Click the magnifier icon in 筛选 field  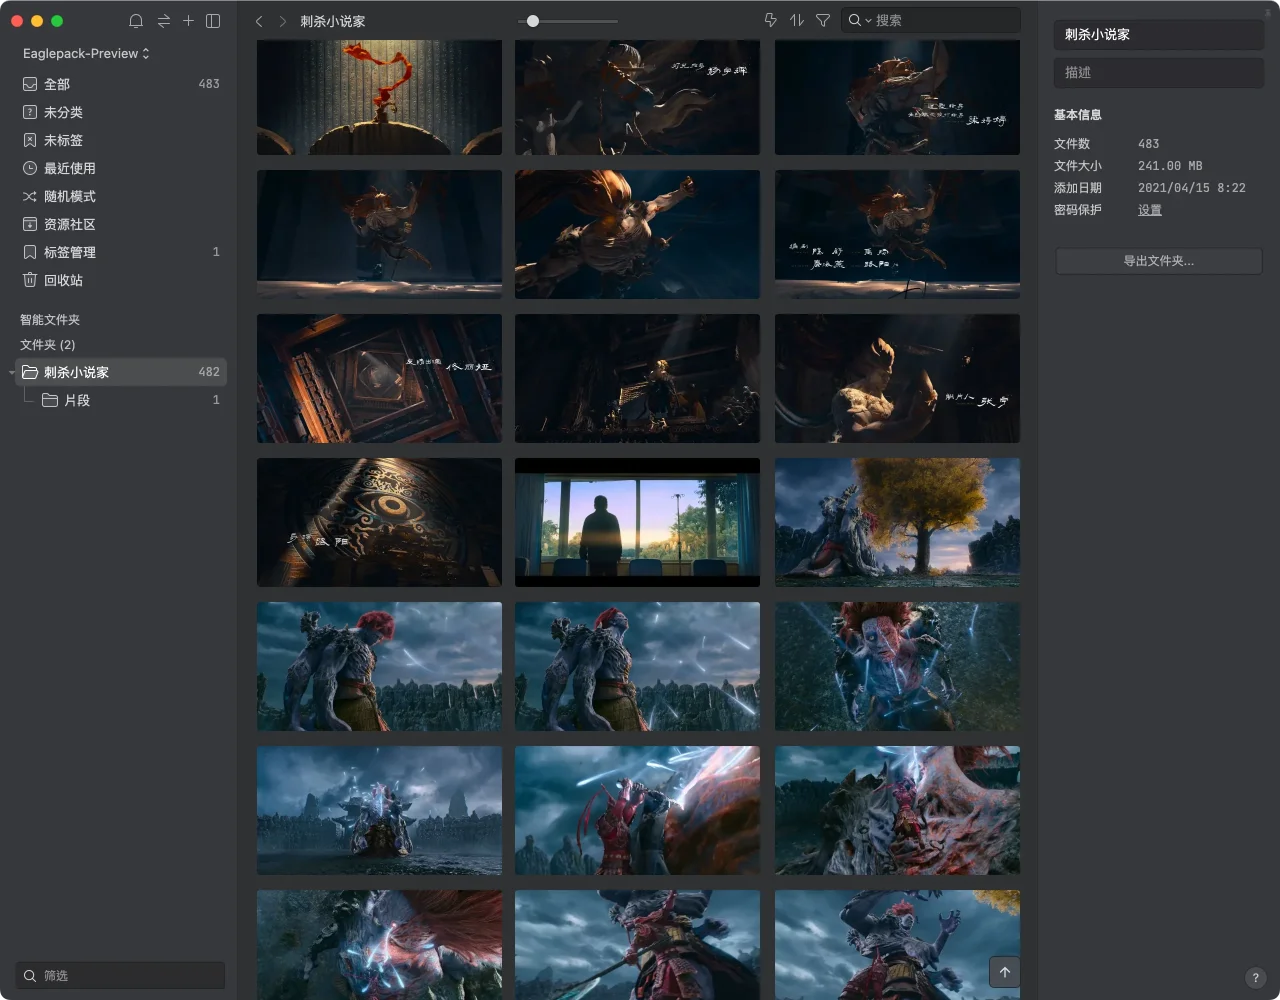30,975
